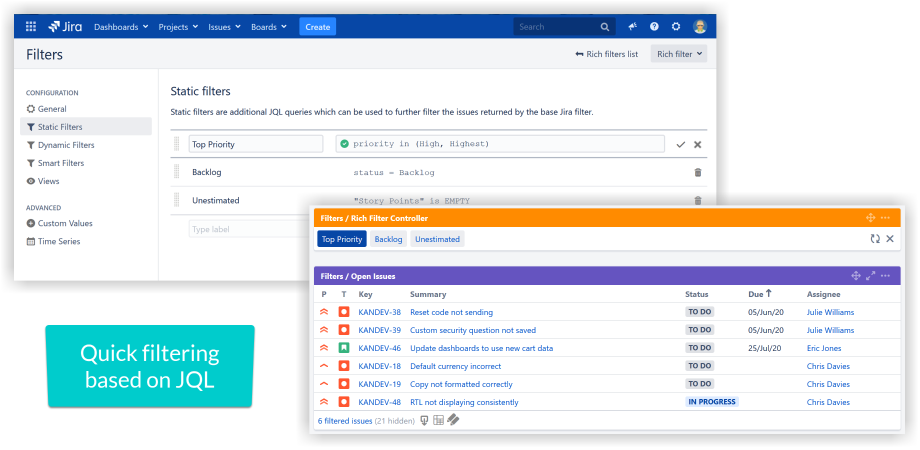This screenshot has height=450, width=920.
Task: Open the Rich filter dropdown
Action: pyautogui.click(x=679, y=54)
